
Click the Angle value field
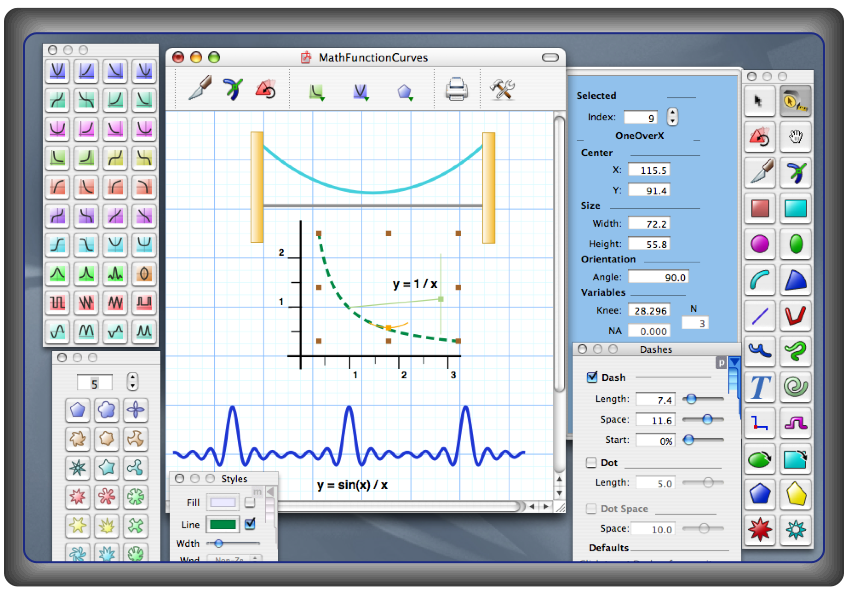[x=658, y=277]
